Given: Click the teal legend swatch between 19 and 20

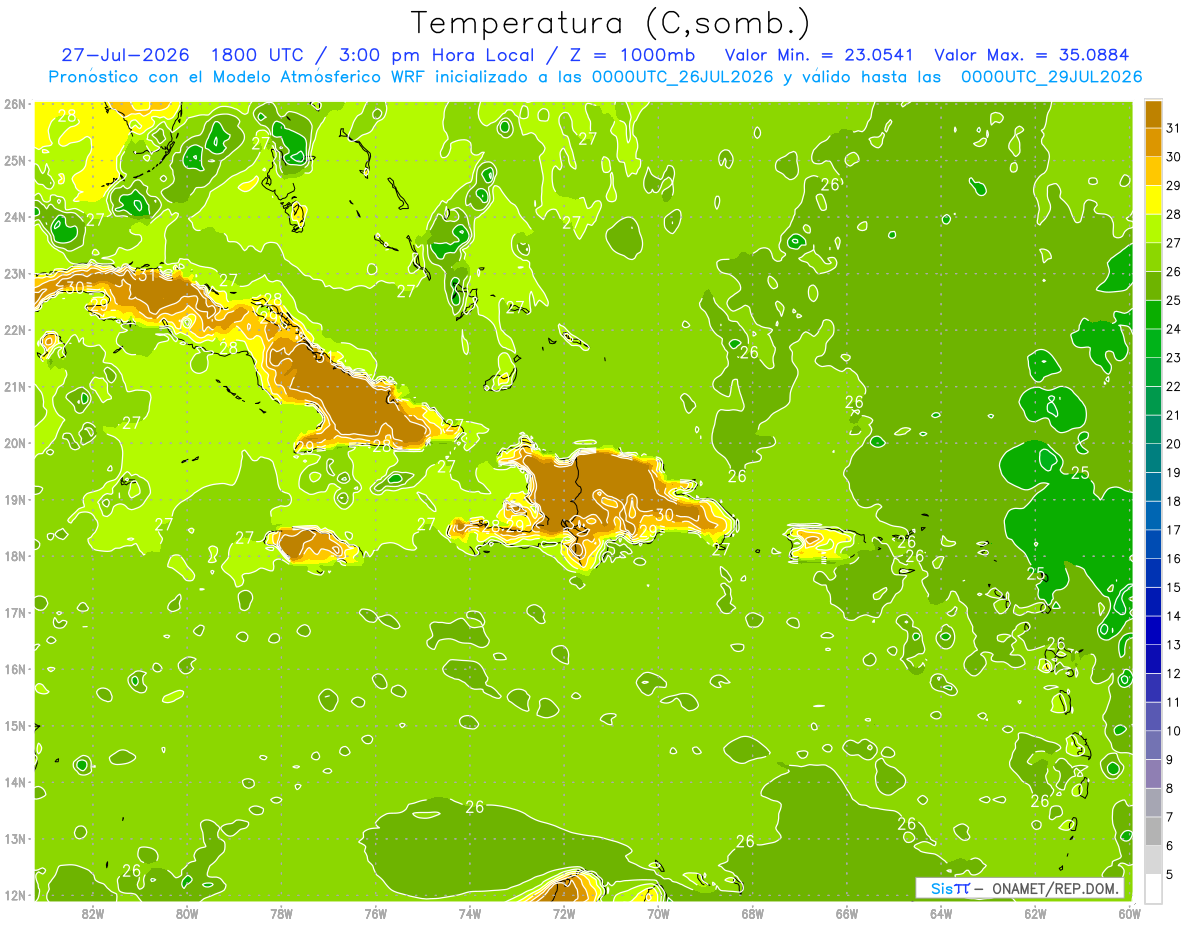Looking at the screenshot, I should [x=1153, y=458].
